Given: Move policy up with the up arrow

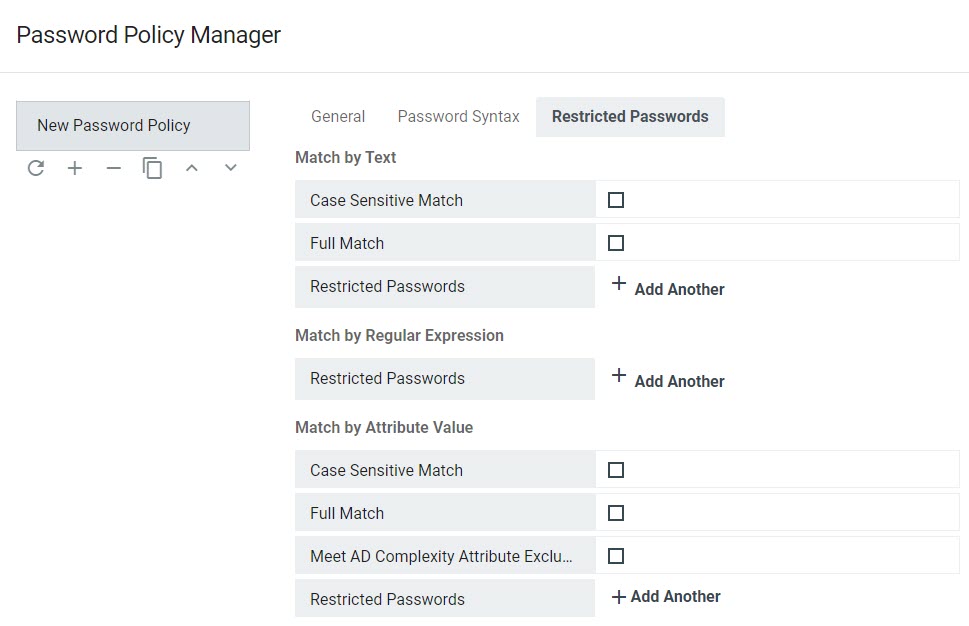Looking at the screenshot, I should pyautogui.click(x=192, y=168).
